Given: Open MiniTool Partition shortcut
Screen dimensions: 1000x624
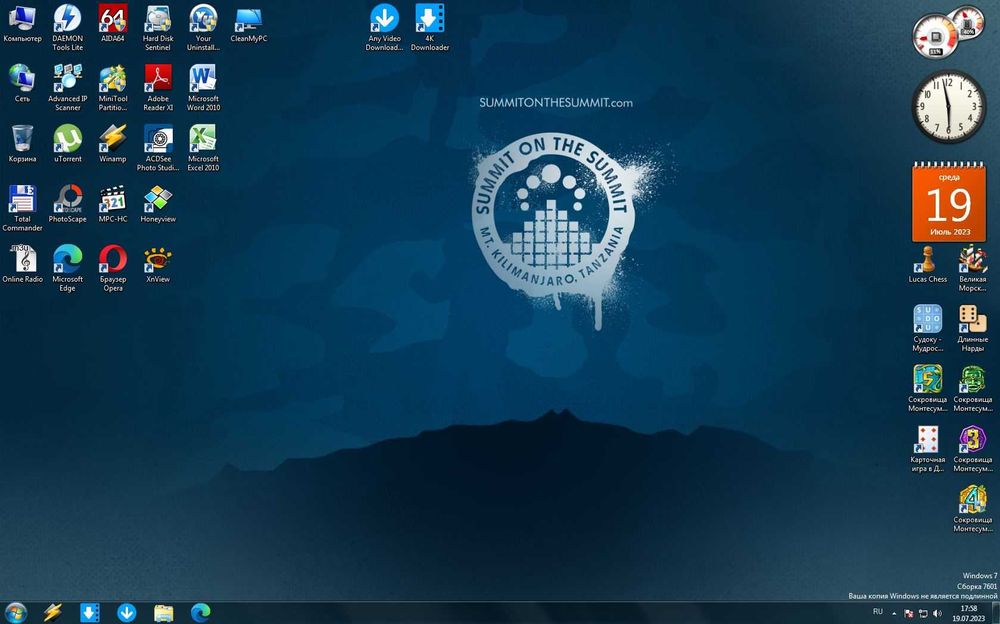Looking at the screenshot, I should point(113,87).
